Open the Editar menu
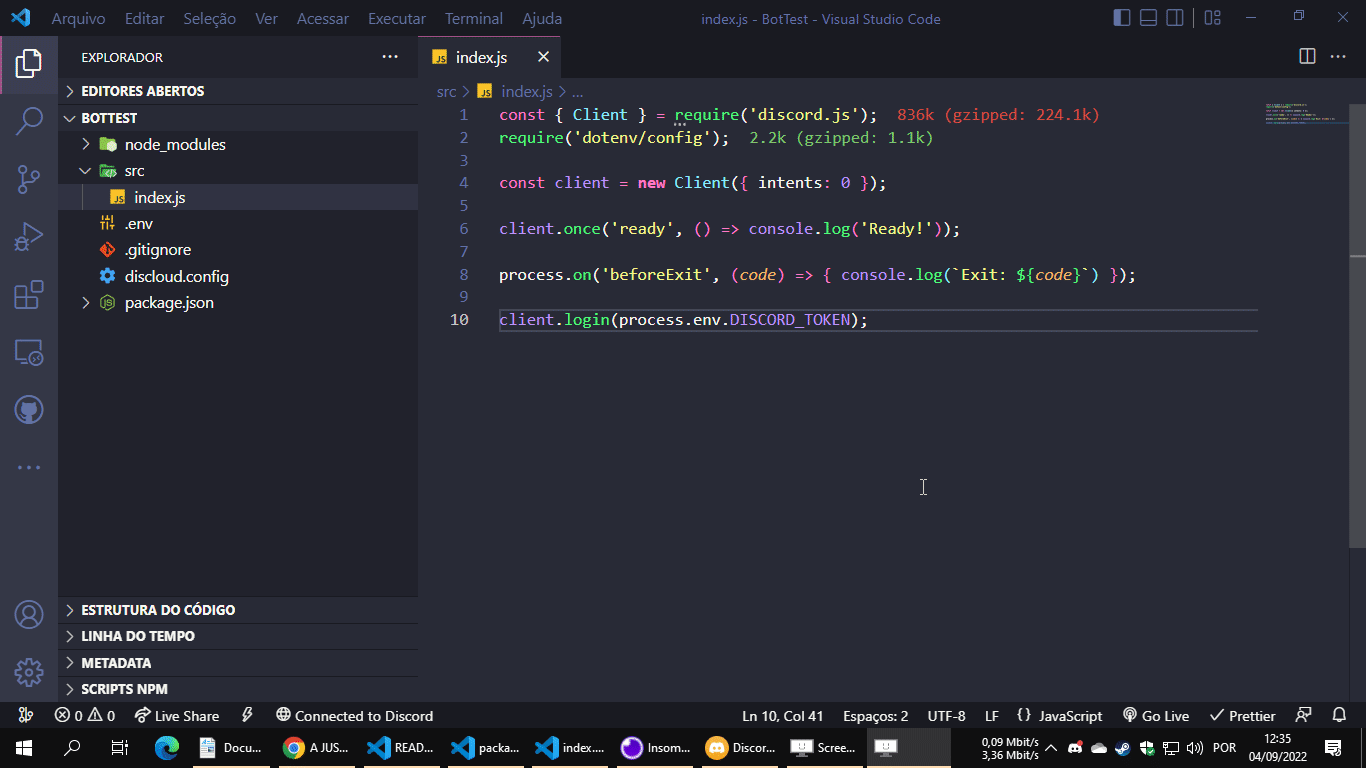This screenshot has height=768, width=1366. point(145,18)
